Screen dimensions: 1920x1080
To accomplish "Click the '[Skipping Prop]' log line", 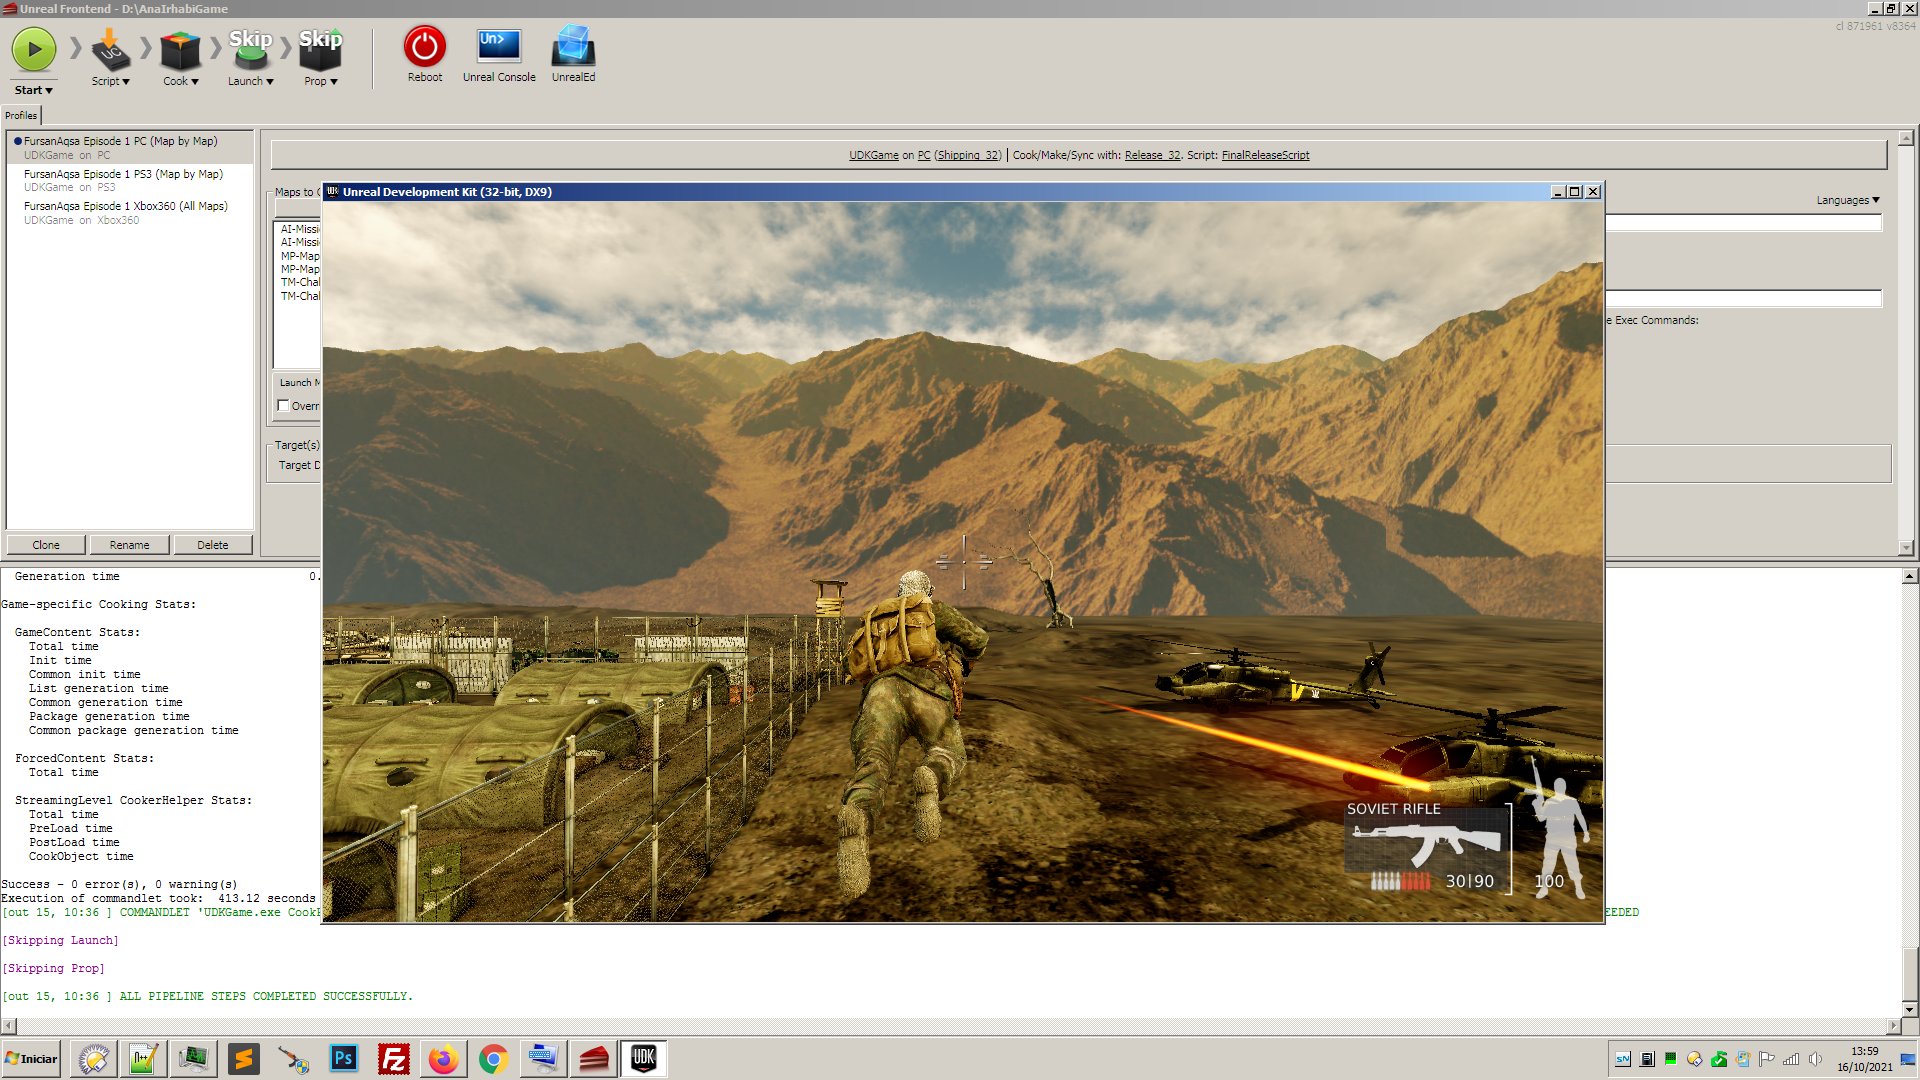I will tap(53, 969).
